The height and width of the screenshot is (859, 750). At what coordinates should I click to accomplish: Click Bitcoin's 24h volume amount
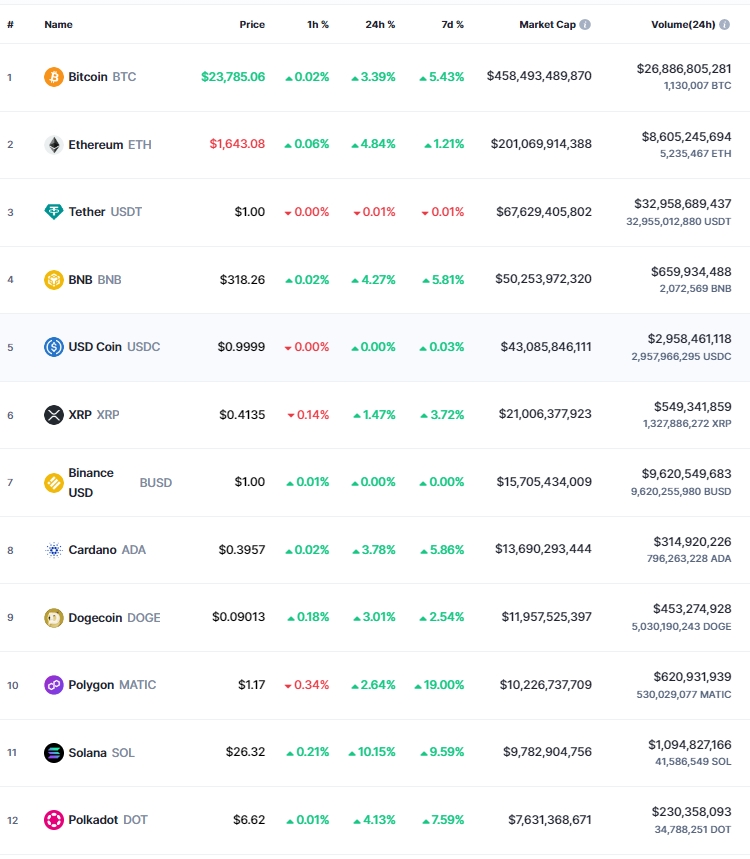[684, 68]
